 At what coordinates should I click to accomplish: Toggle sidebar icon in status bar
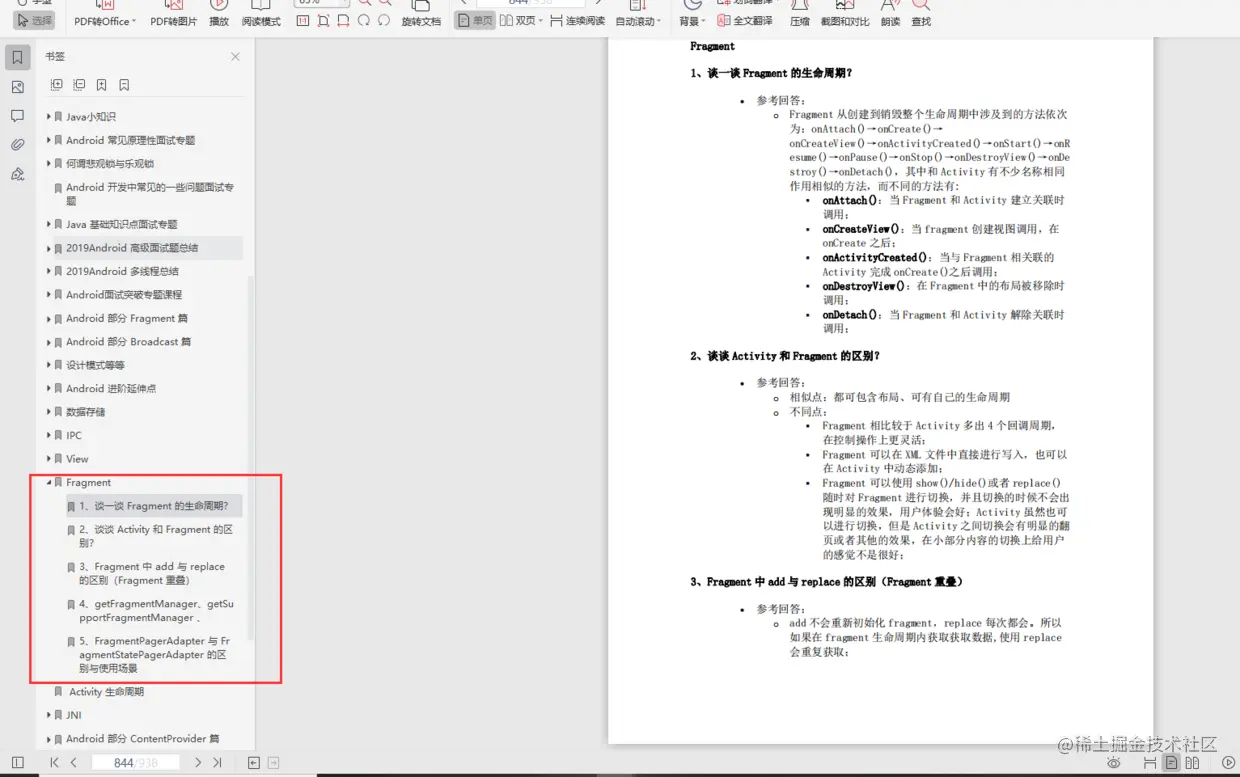(x=17, y=763)
